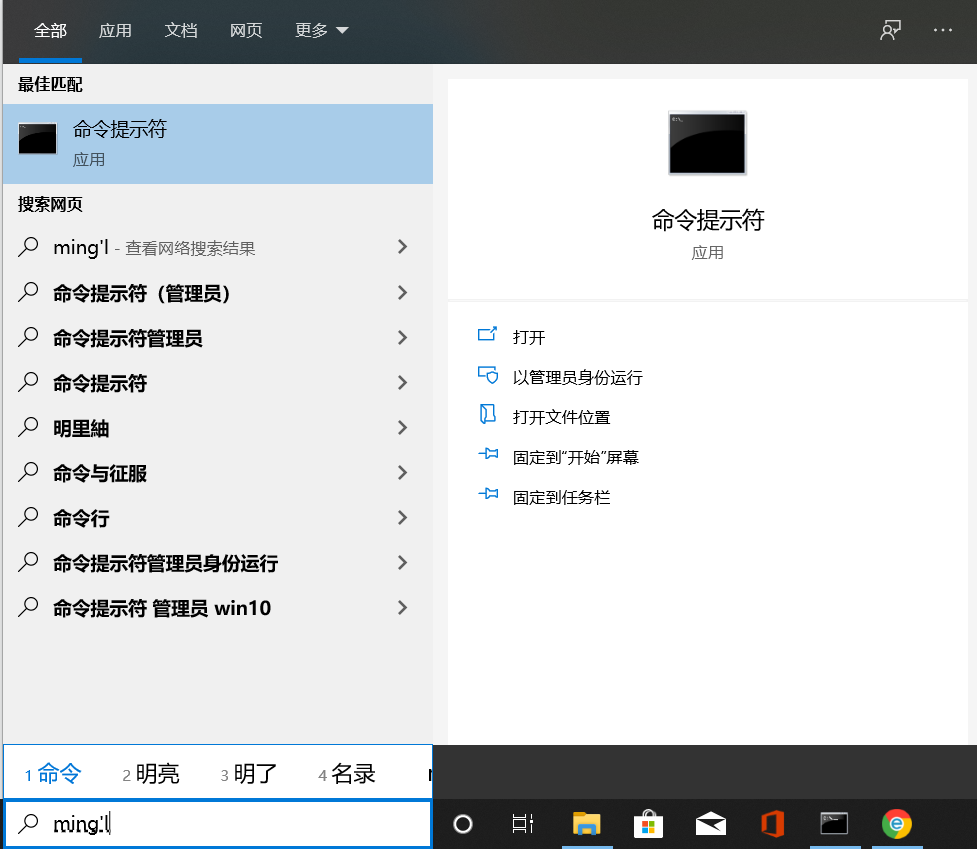Switch to Command Prompt taskbar icon

(834, 823)
